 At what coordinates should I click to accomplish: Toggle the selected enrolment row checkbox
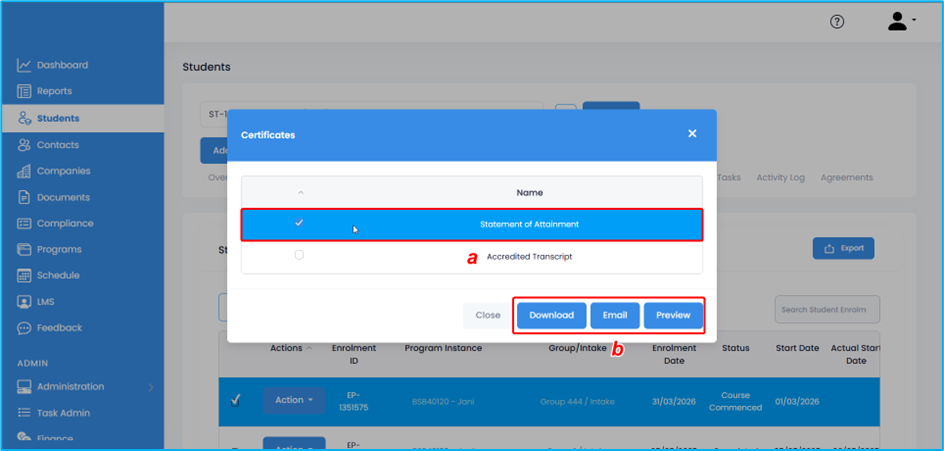235,400
